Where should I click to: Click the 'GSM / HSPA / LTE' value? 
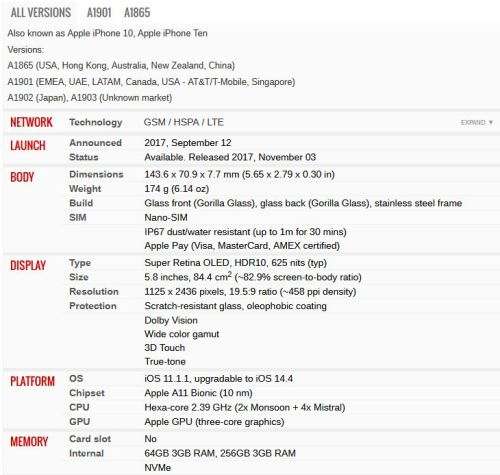pos(184,122)
